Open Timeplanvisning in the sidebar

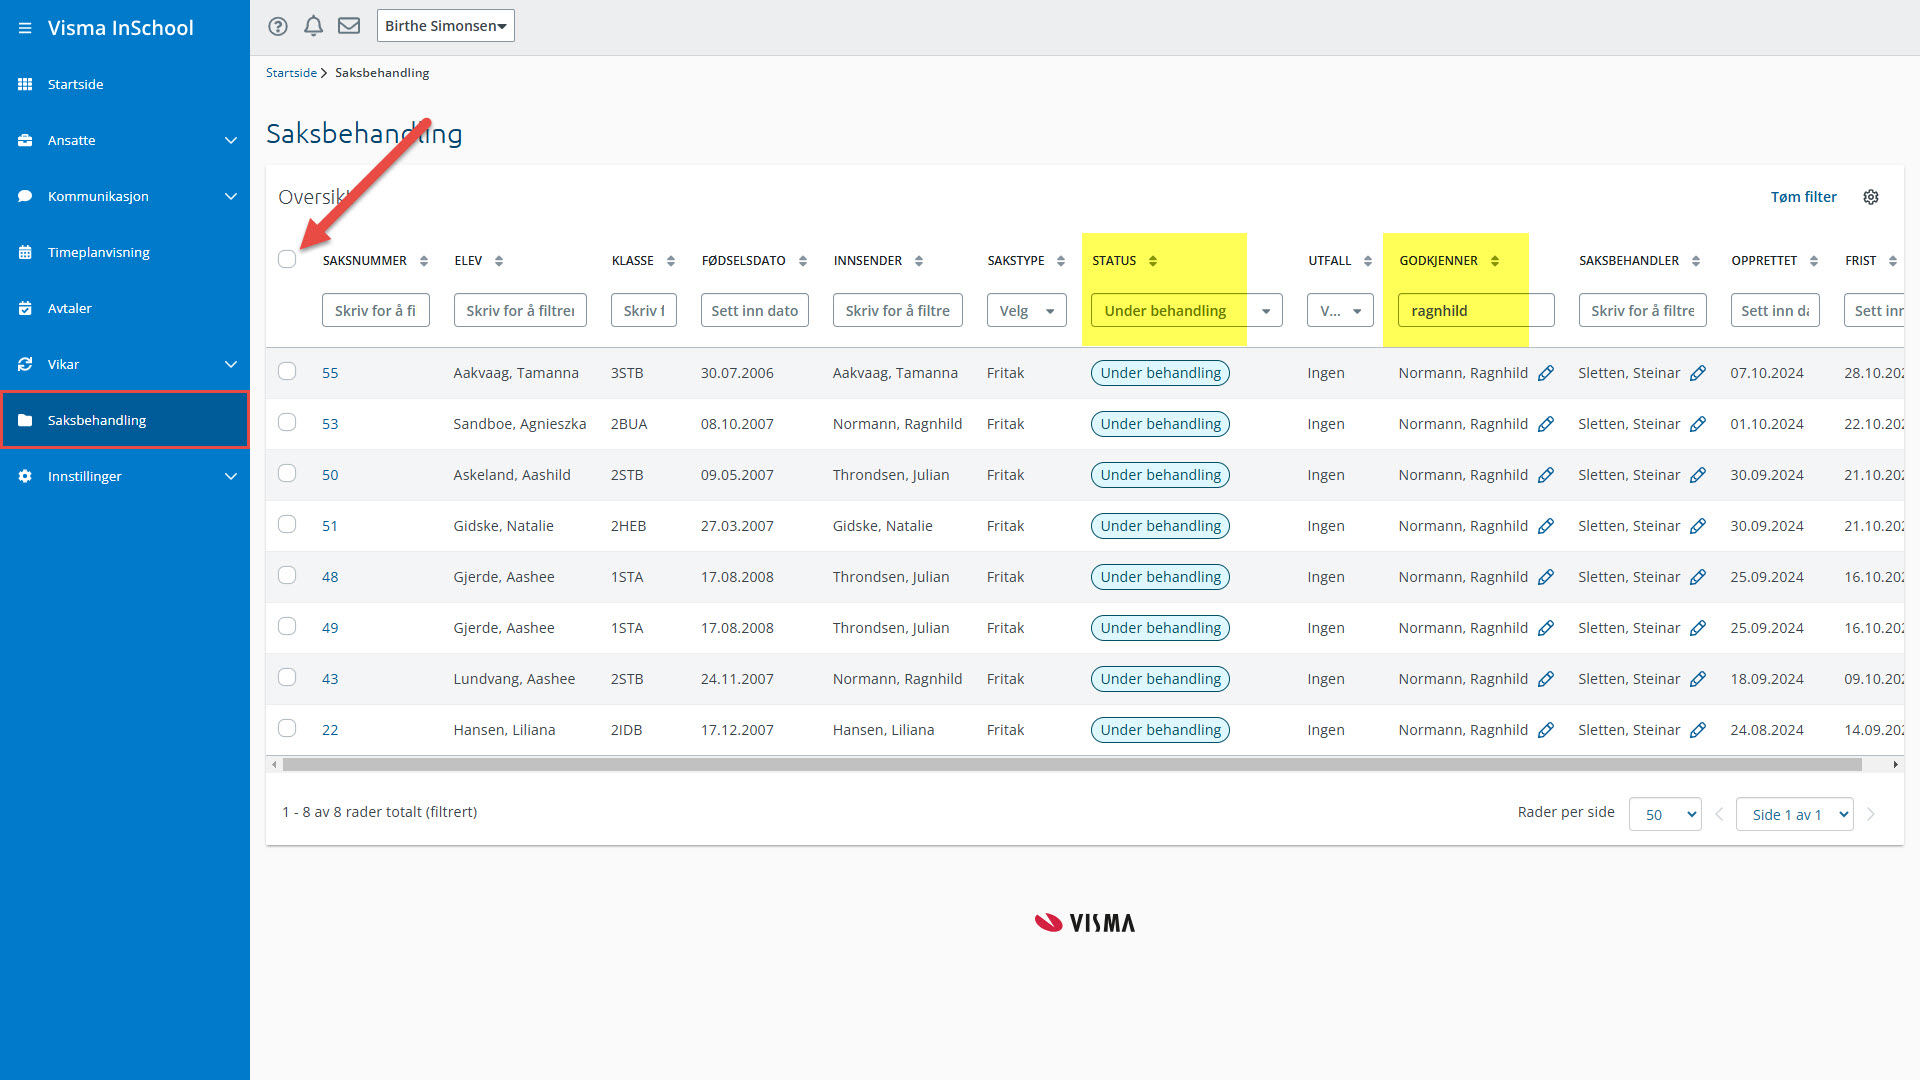(99, 252)
